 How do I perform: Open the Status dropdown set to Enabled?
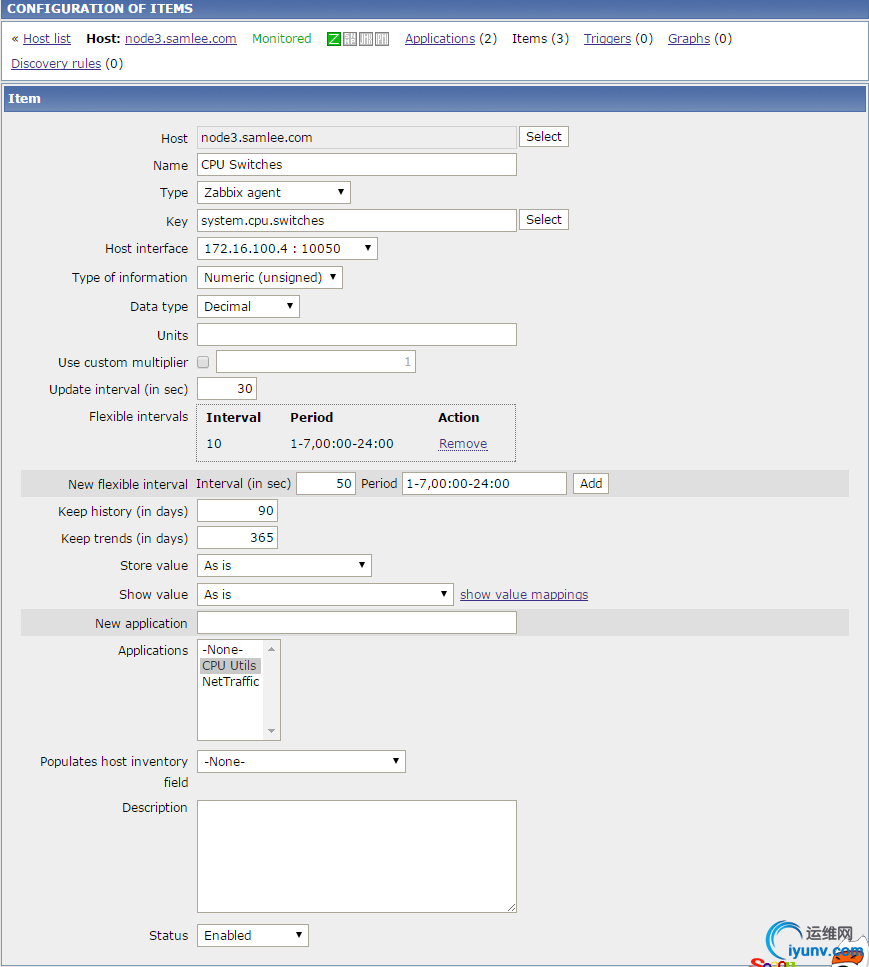click(x=253, y=935)
